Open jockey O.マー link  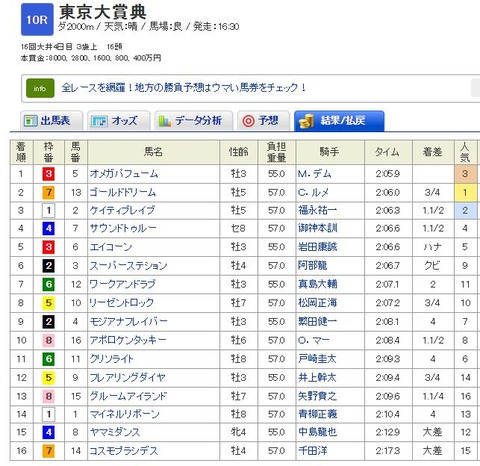[314, 340]
